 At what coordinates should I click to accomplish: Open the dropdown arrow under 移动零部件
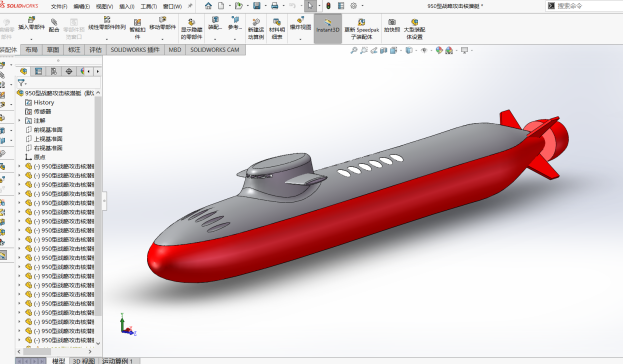(x=162, y=39)
